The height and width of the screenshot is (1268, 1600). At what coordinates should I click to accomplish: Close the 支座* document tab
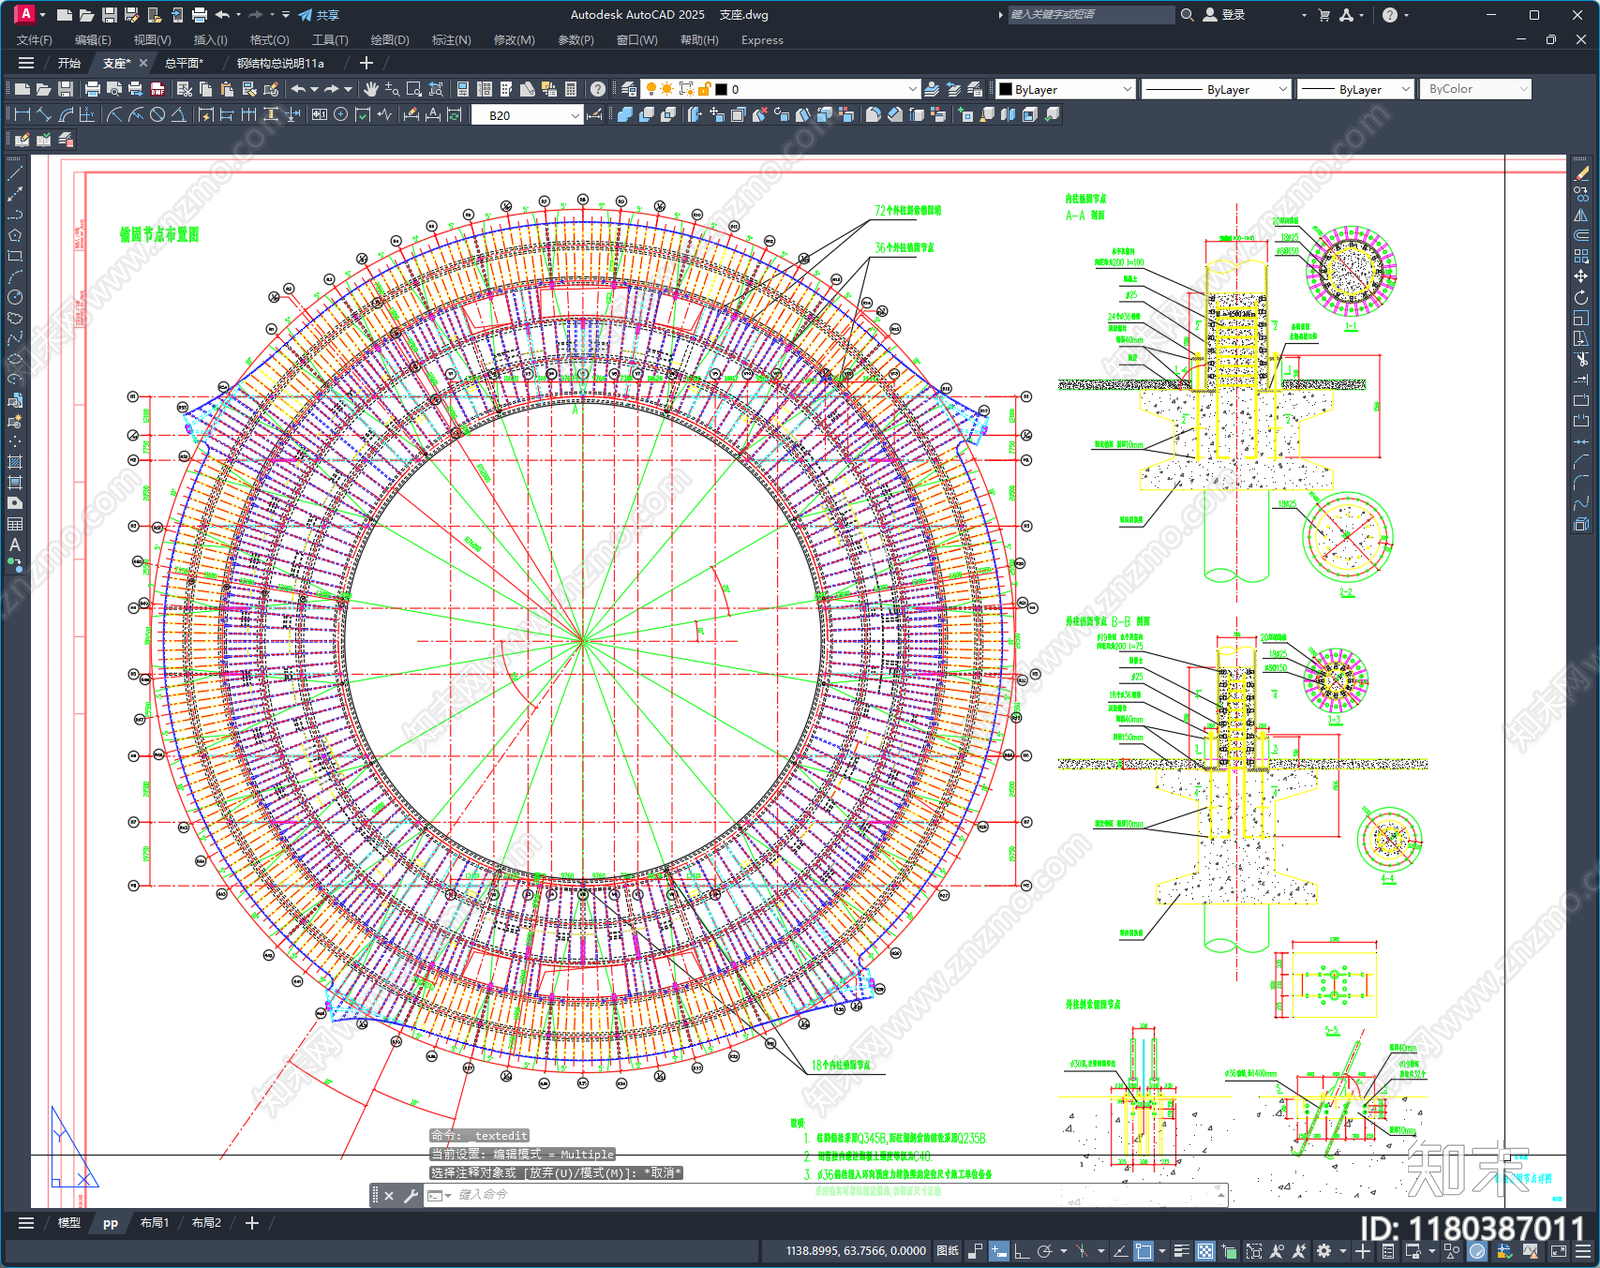[143, 63]
